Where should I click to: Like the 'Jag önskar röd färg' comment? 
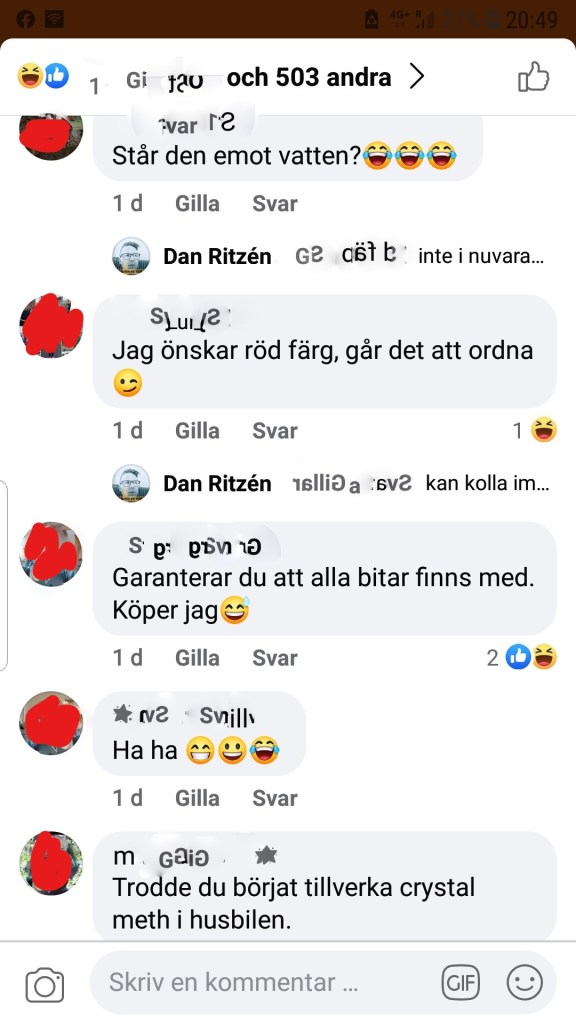tap(197, 431)
